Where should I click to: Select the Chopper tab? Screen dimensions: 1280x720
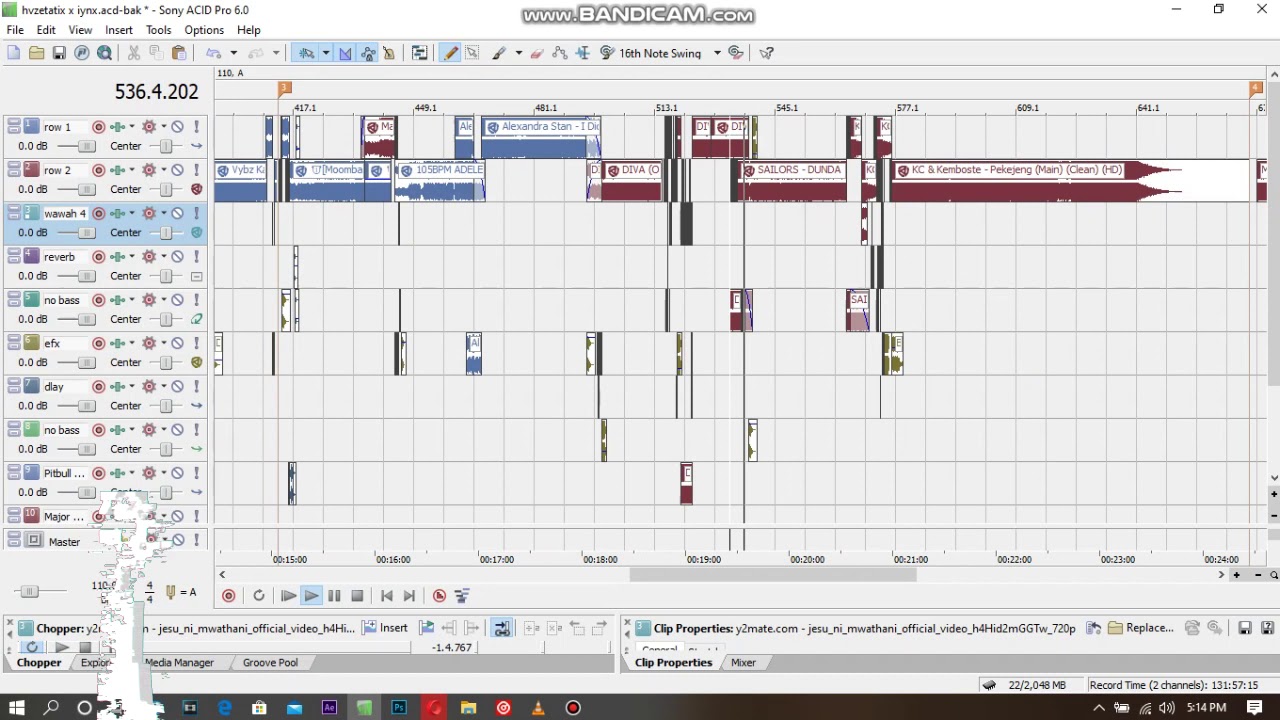39,662
